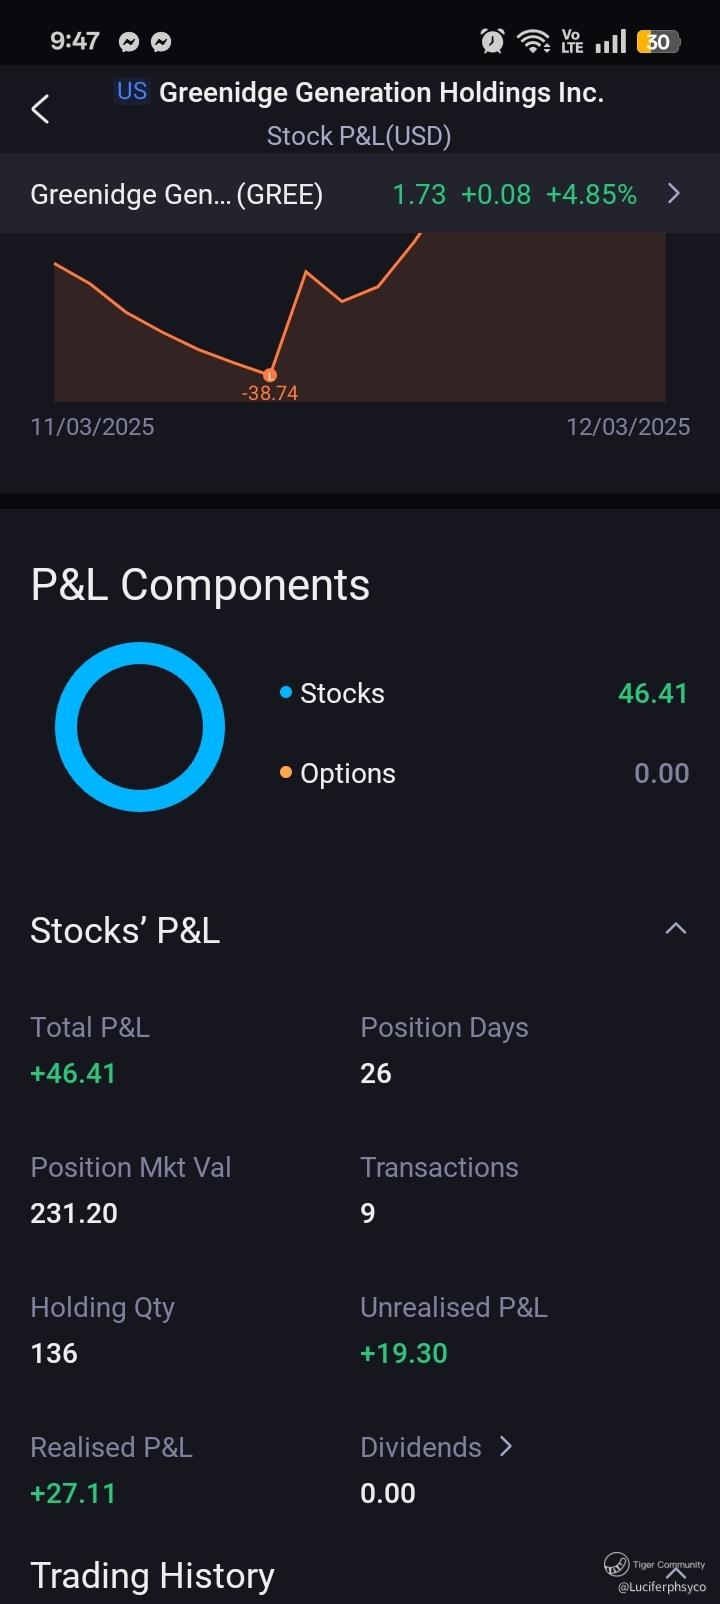Tap the back arrow

[40, 109]
